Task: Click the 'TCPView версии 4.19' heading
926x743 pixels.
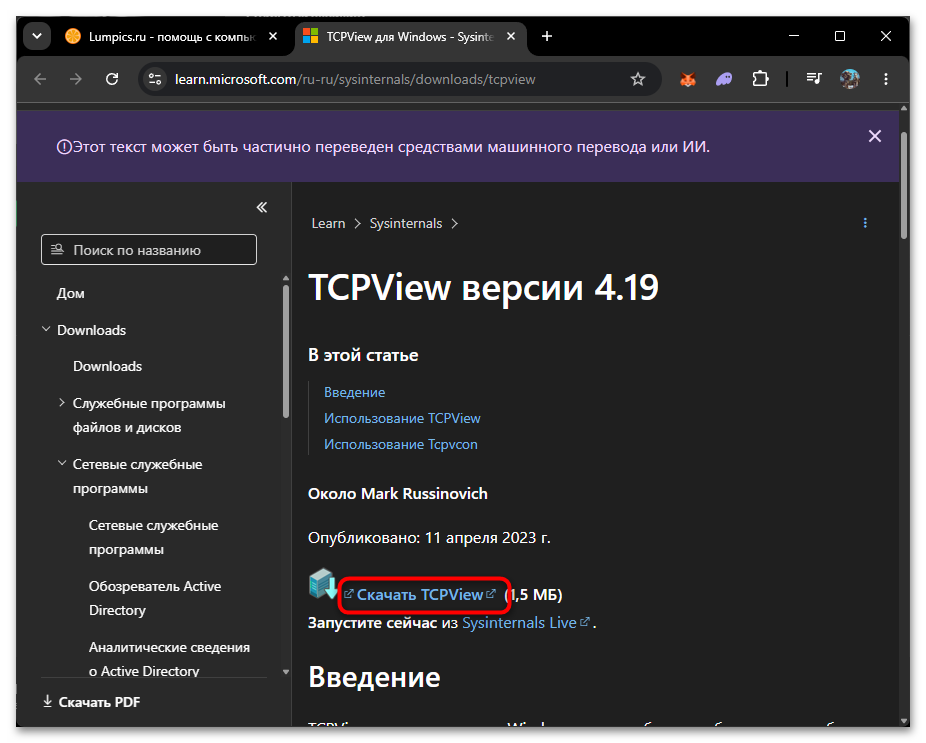Action: pyautogui.click(x=483, y=288)
